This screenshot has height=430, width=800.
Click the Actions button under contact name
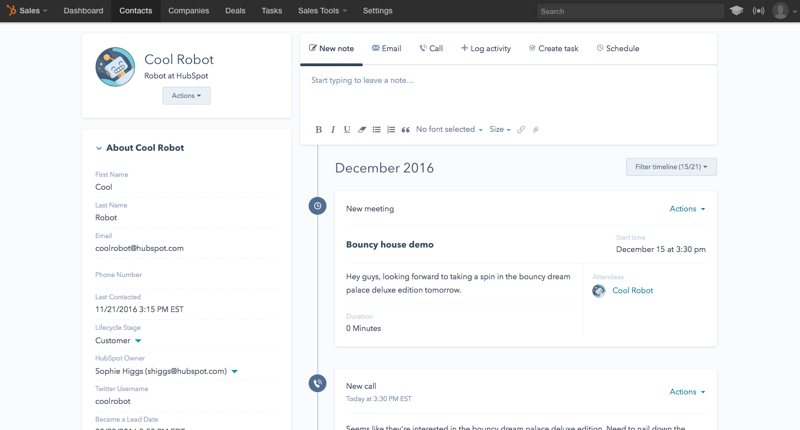pos(186,96)
